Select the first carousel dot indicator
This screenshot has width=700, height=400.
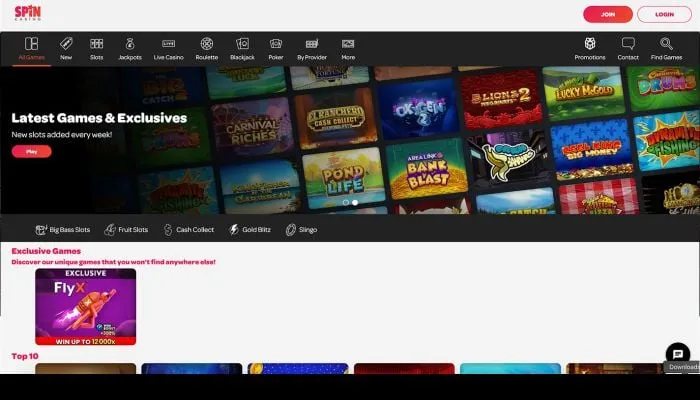pos(346,202)
